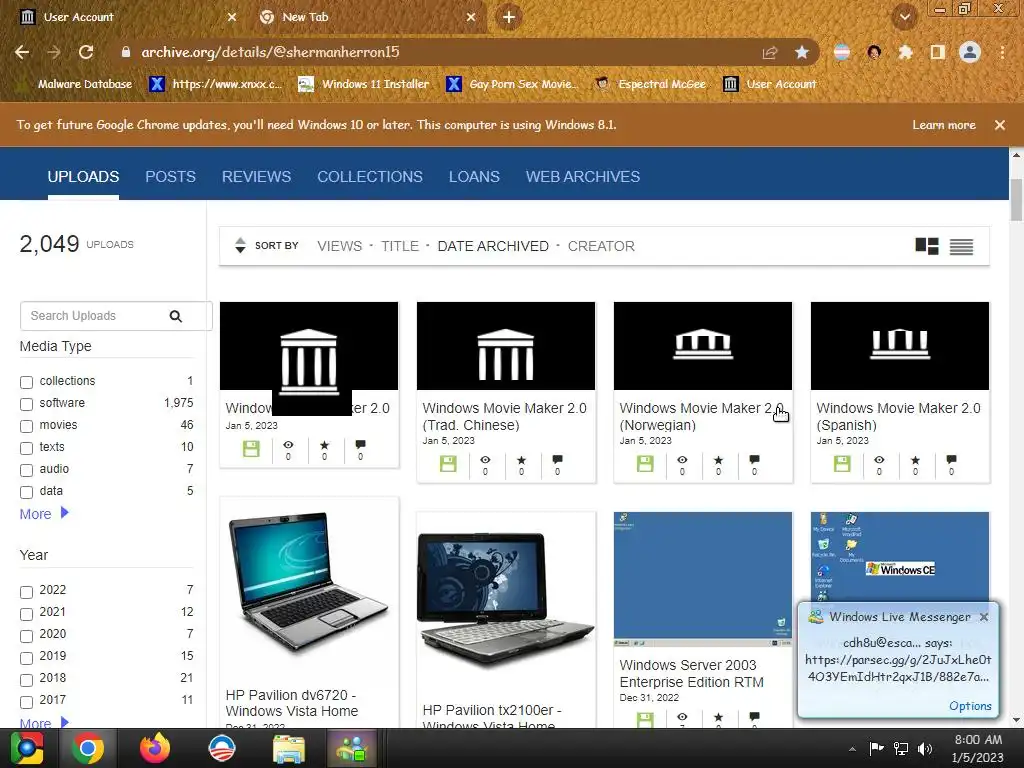The width and height of the screenshot is (1024, 768).
Task: Open File Explorer from the taskbar
Action: (288, 748)
